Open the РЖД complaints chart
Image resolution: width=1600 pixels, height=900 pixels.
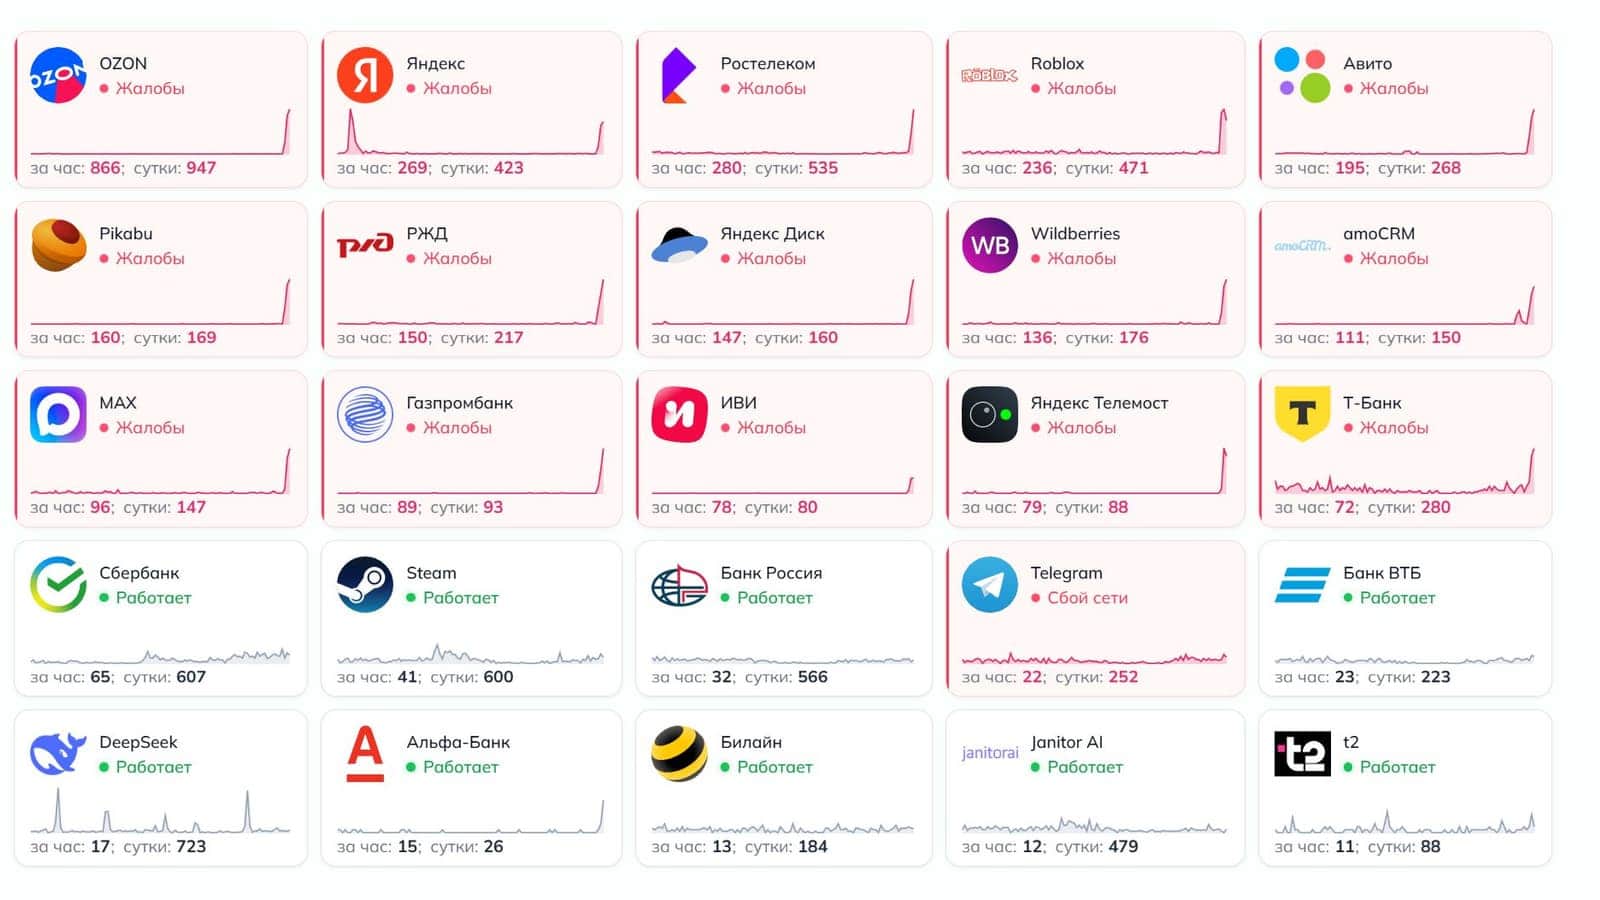click(x=470, y=302)
